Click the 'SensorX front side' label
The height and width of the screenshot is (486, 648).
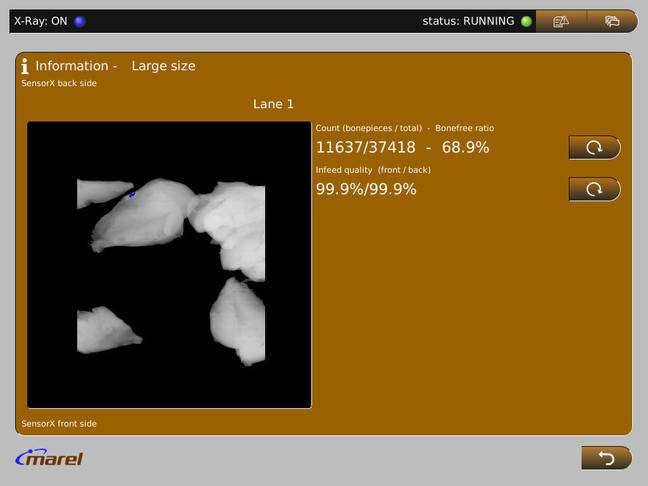[x=59, y=424]
